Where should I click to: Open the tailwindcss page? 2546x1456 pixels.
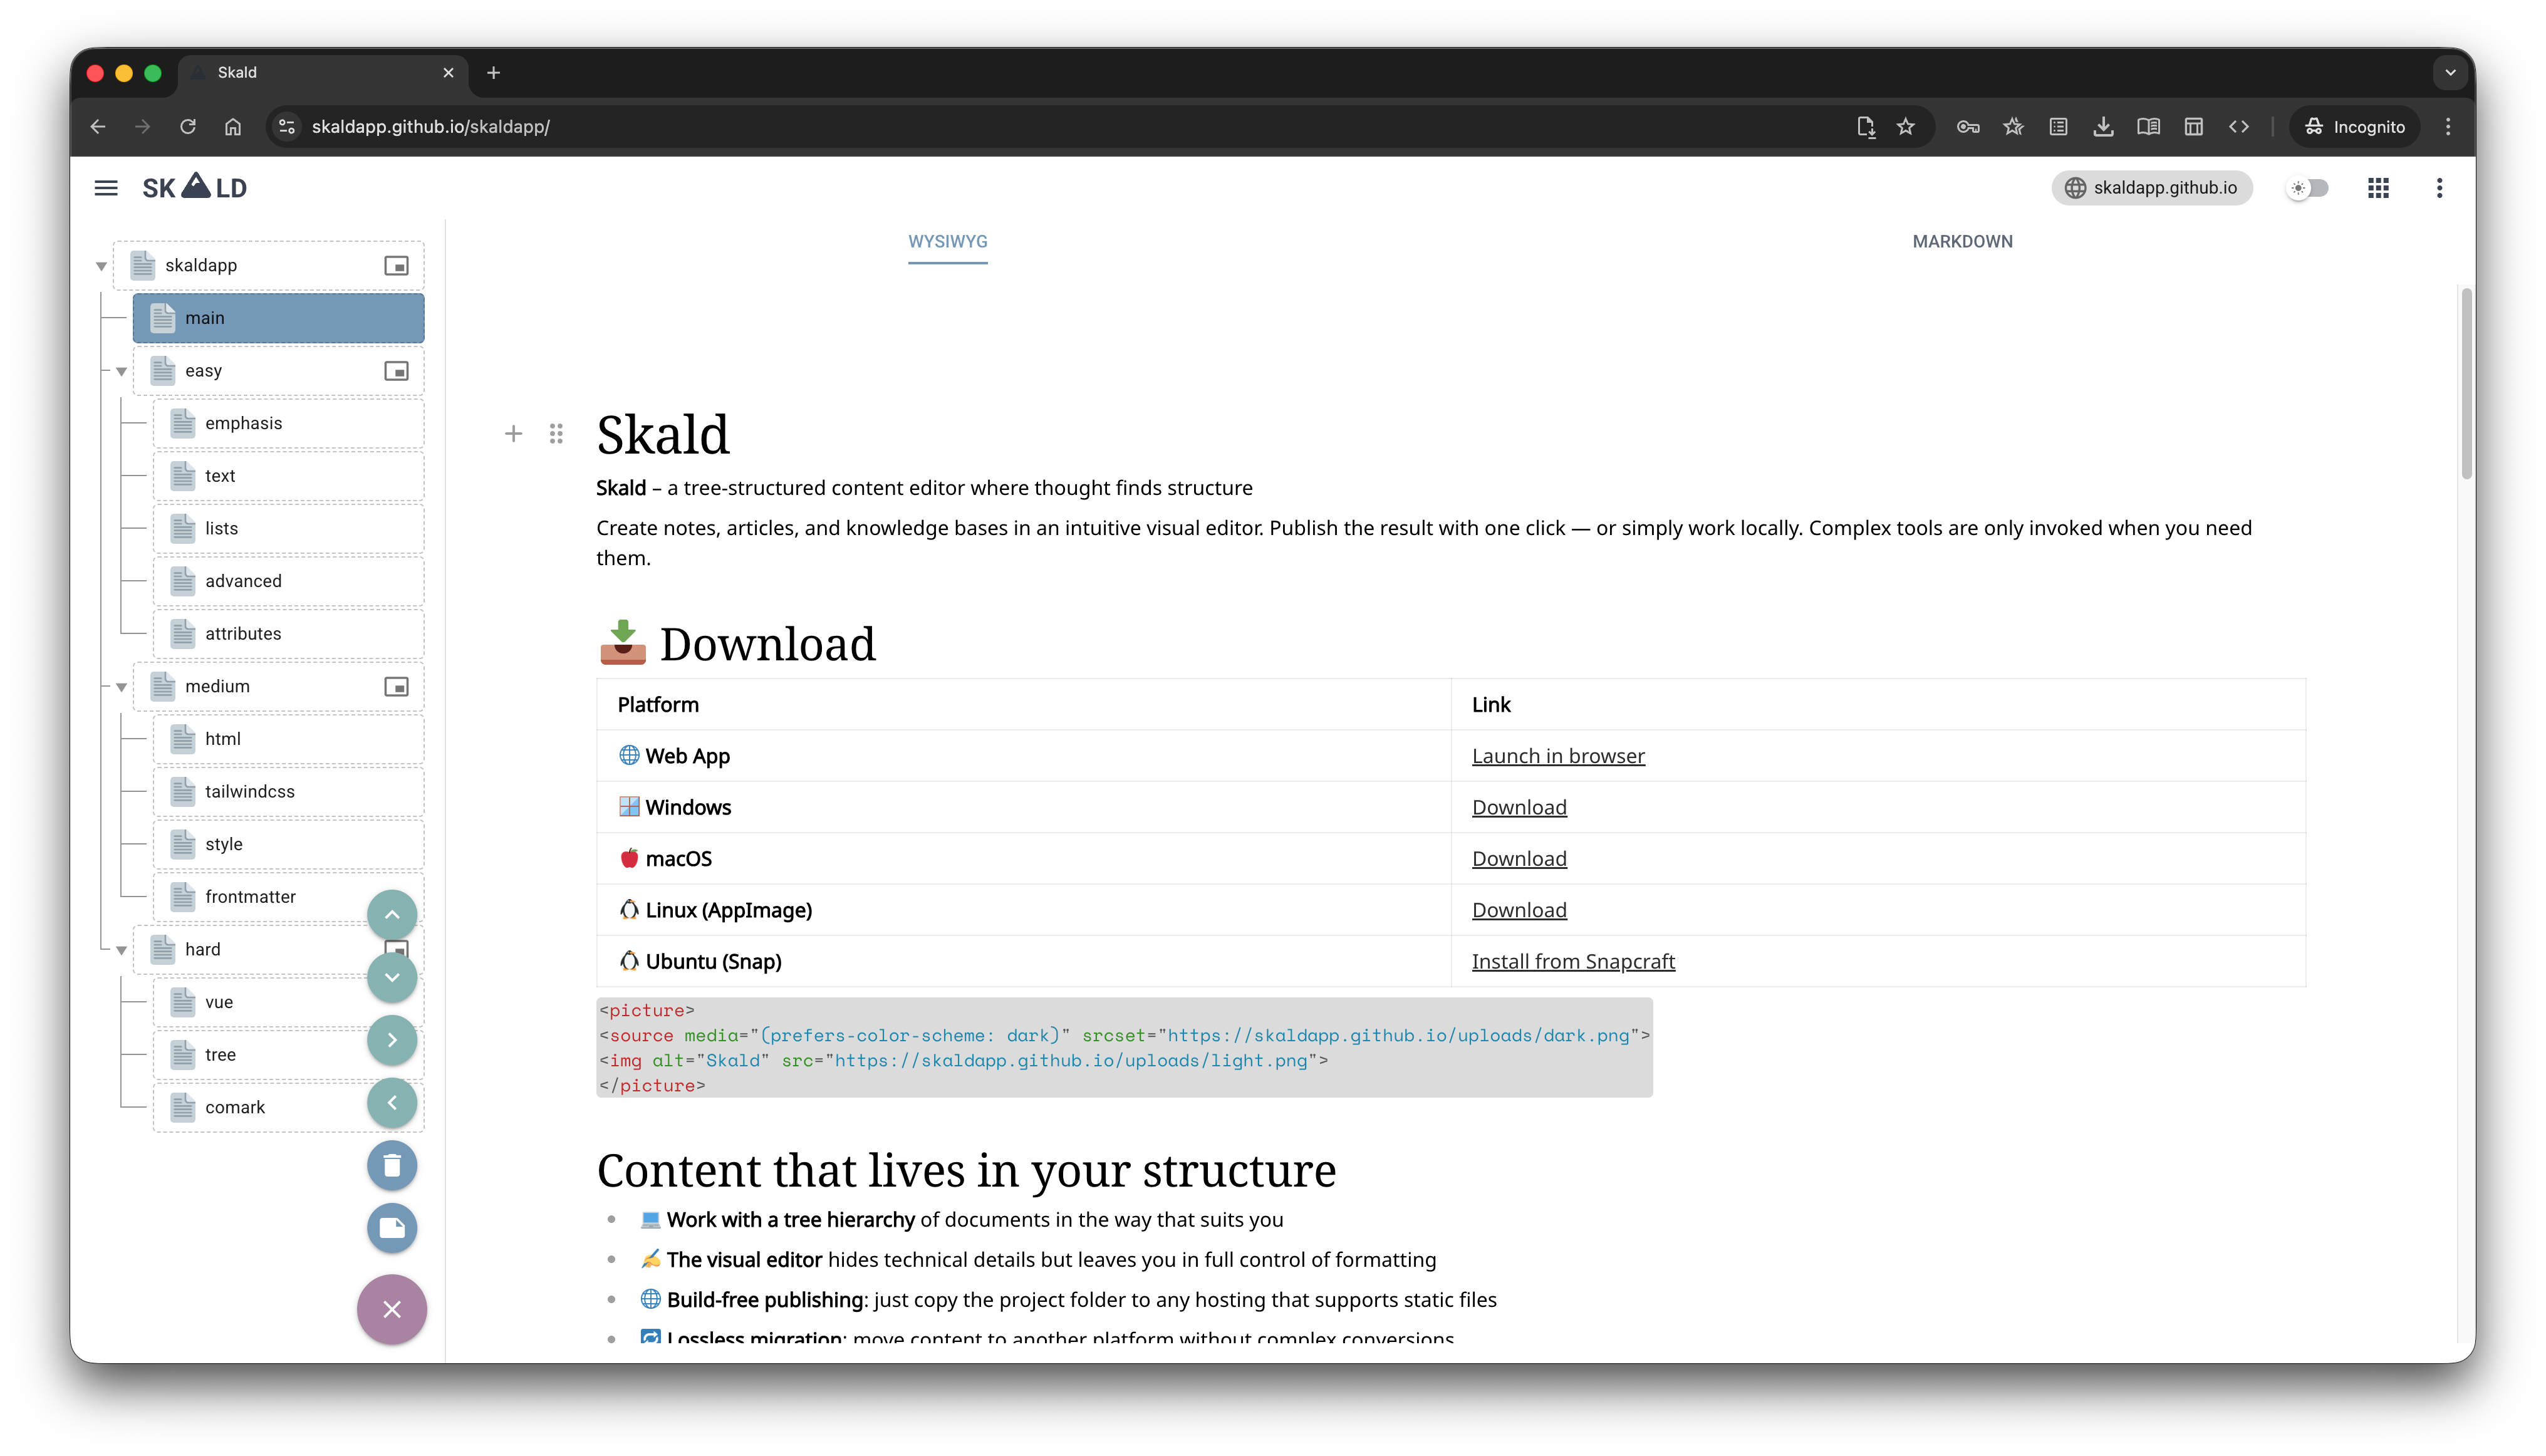click(288, 792)
